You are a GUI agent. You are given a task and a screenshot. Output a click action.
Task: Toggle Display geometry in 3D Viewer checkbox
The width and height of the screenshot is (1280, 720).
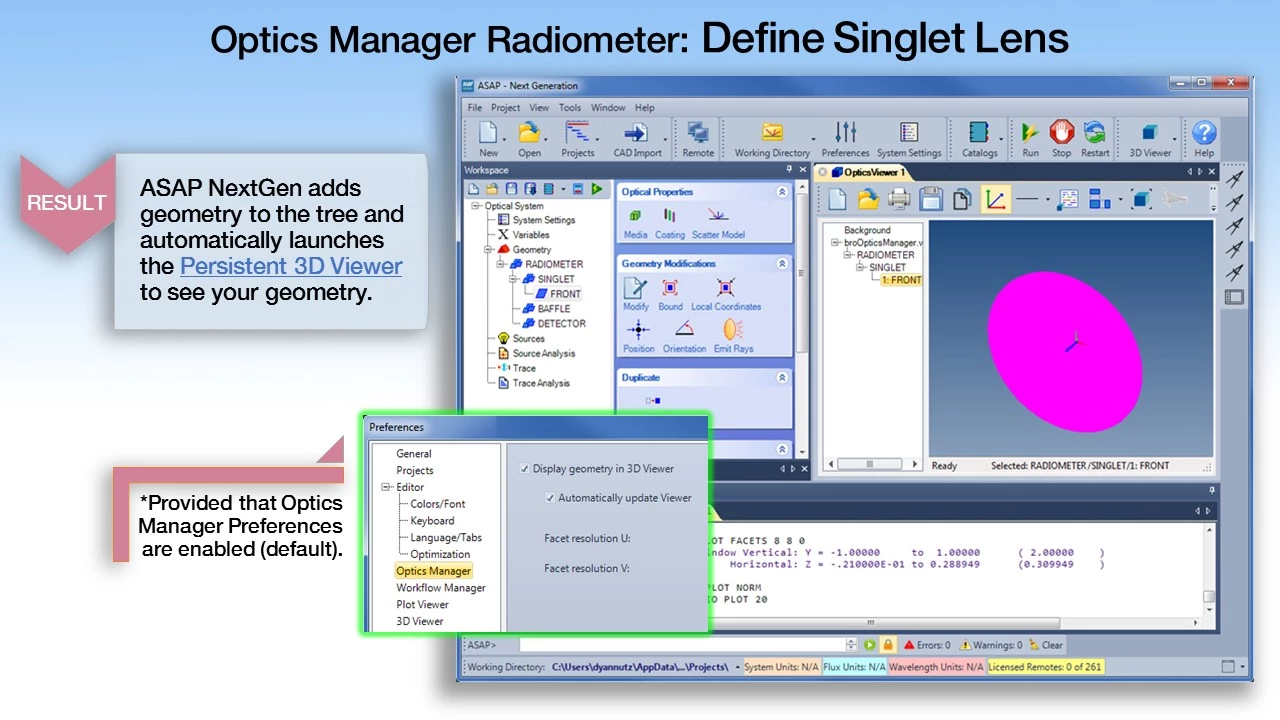(x=525, y=469)
